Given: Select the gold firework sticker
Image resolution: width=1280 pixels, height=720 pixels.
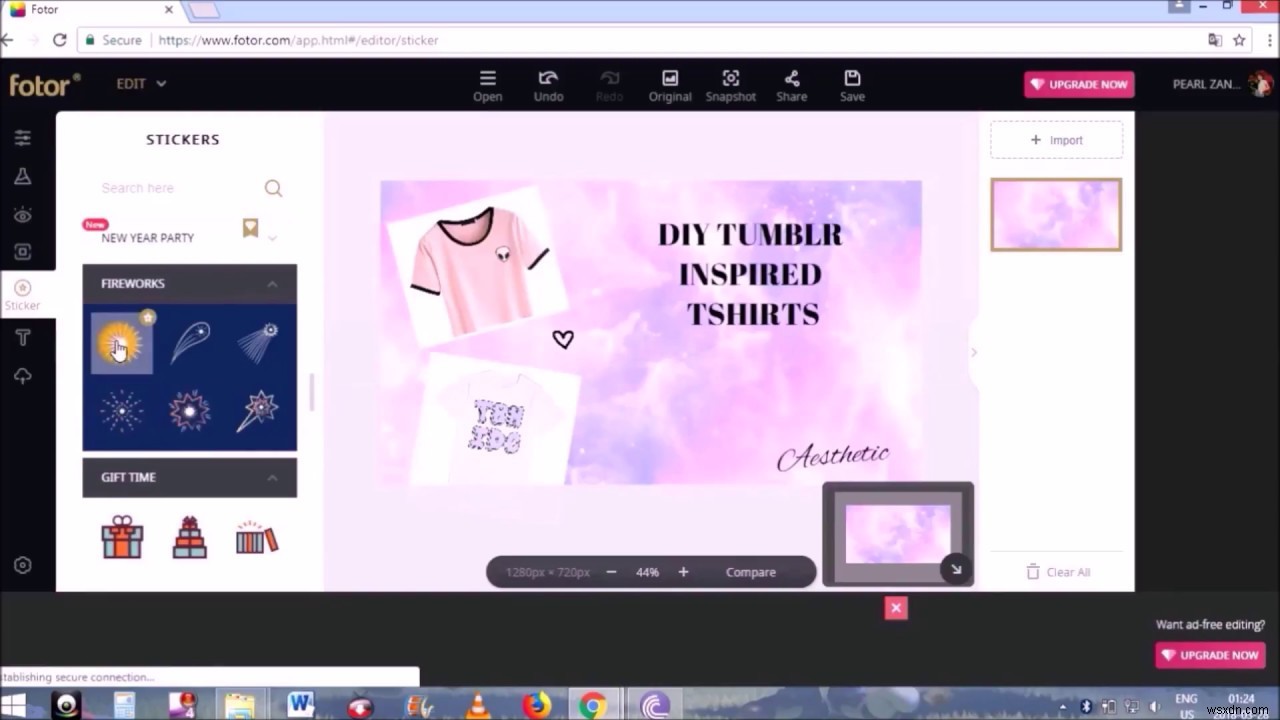Looking at the screenshot, I should click(x=121, y=340).
